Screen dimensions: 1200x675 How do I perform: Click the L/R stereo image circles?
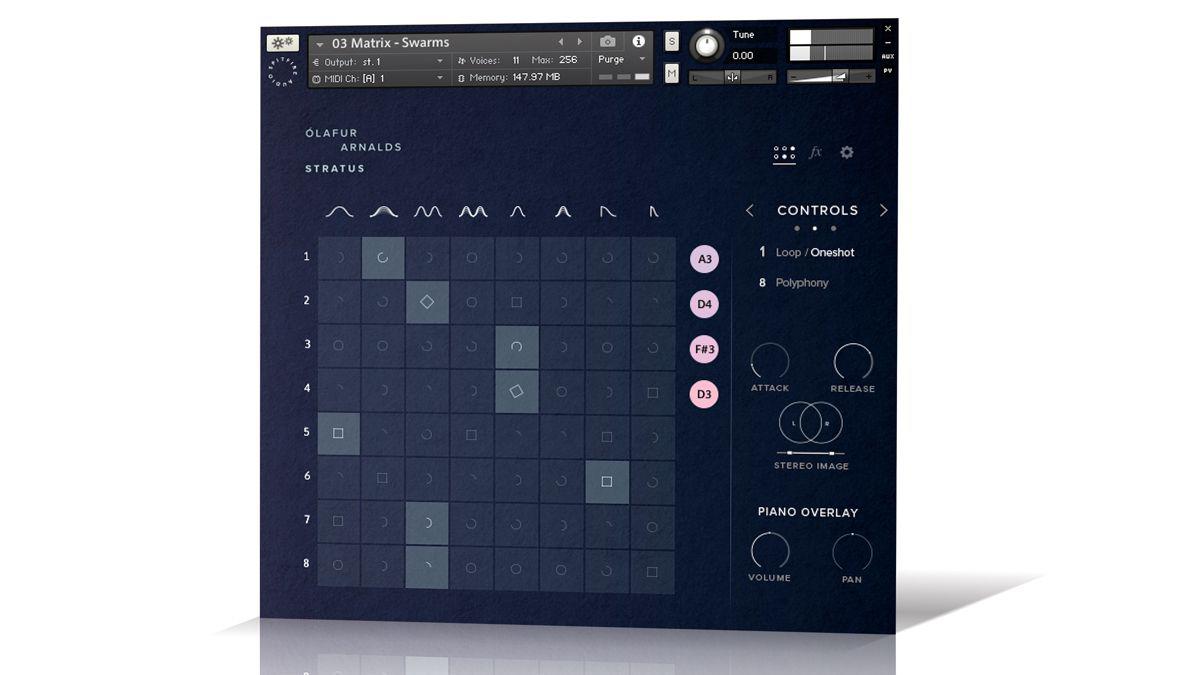[811, 423]
